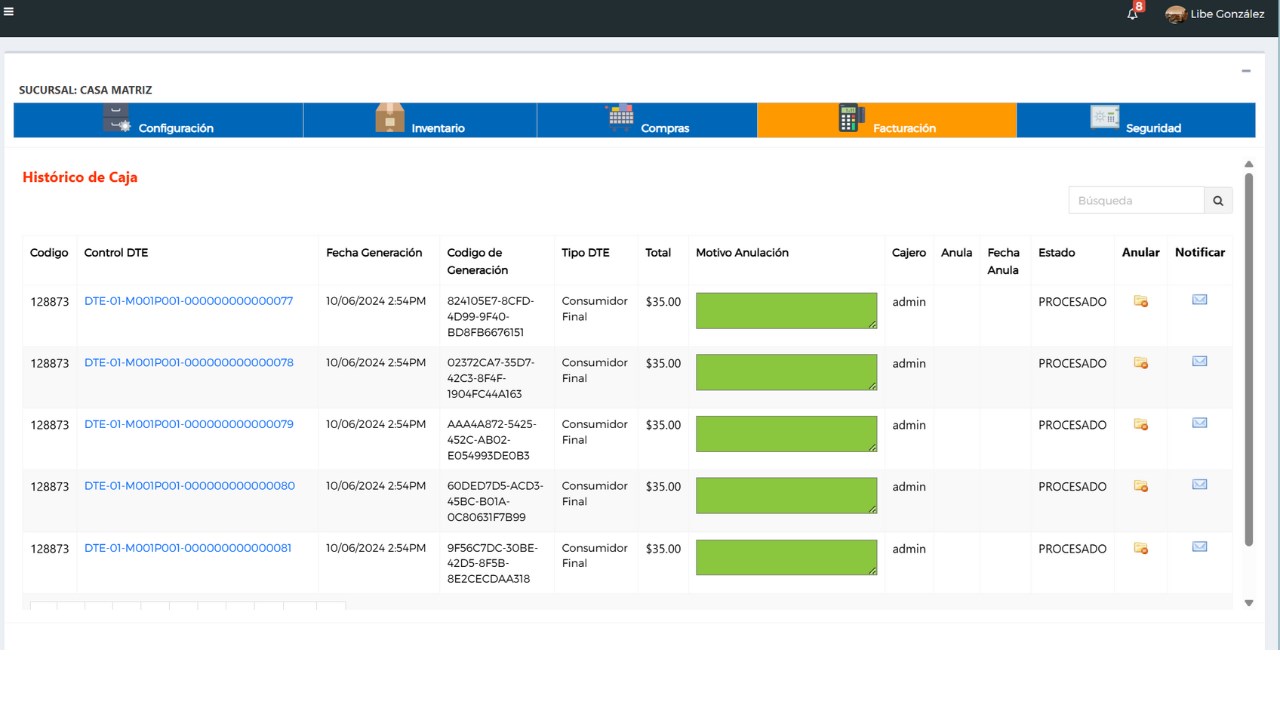The width and height of the screenshot is (1280, 720).
Task: Click the Estado column header
Action: [x=1056, y=253]
